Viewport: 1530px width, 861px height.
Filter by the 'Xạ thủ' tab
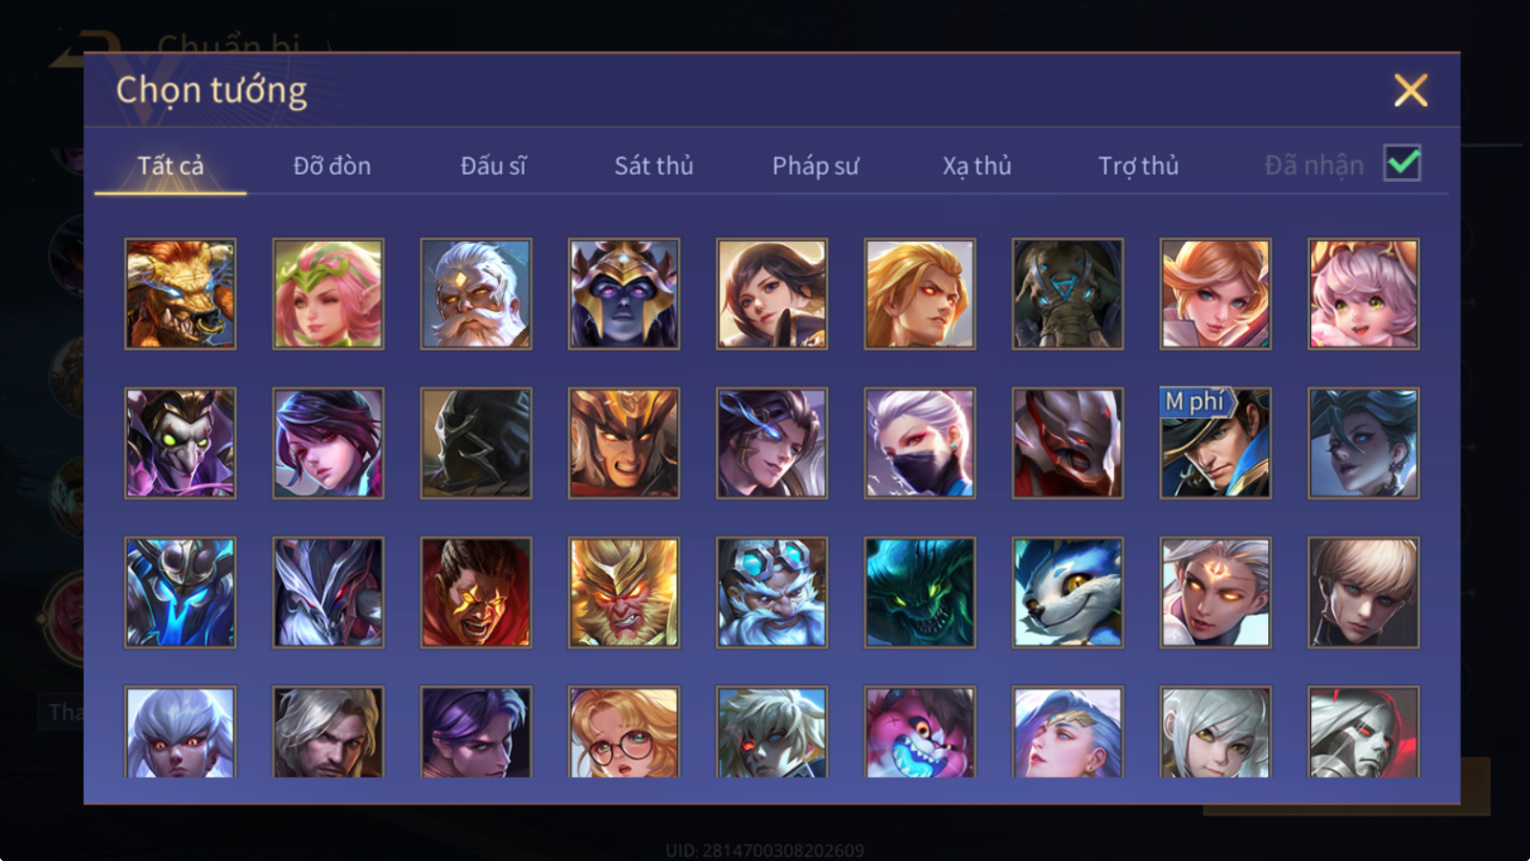[977, 166]
